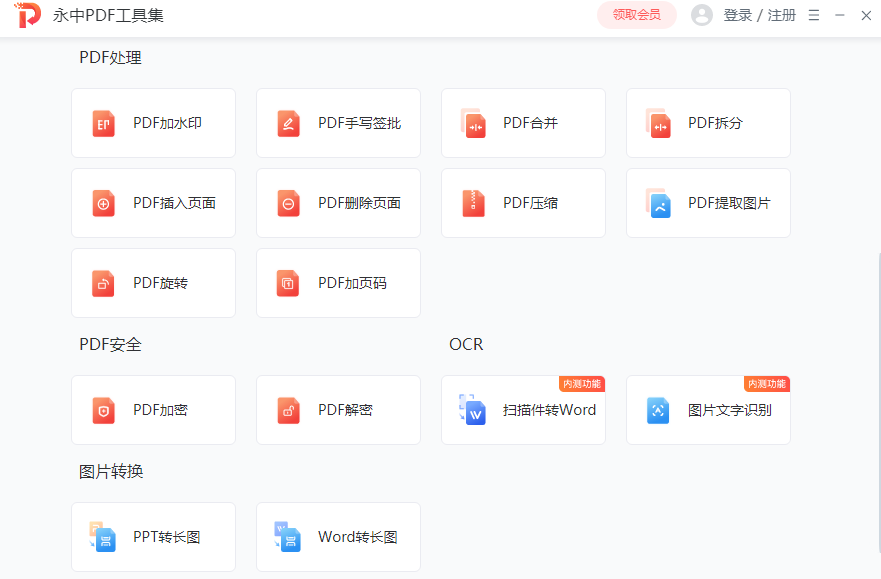Screen dimensions: 881x579
Task: Select the PDF合并 label
Action: pos(530,124)
